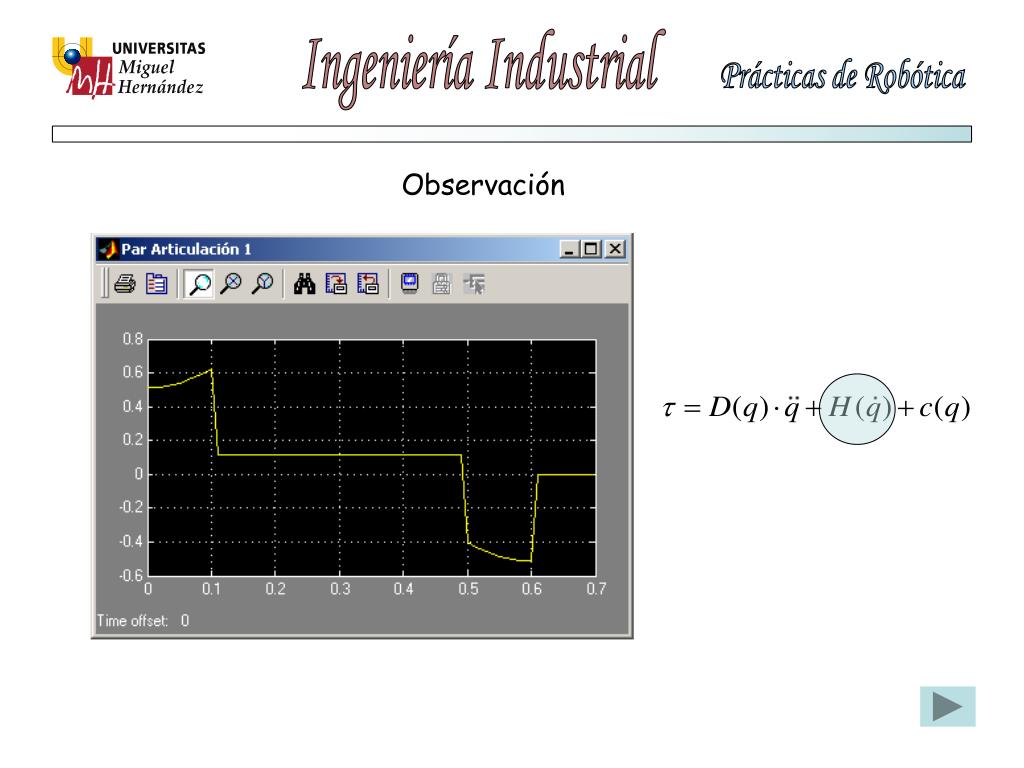Click the yellow torque curve plot area
Screen dimensions: 1024x768
pos(372,458)
